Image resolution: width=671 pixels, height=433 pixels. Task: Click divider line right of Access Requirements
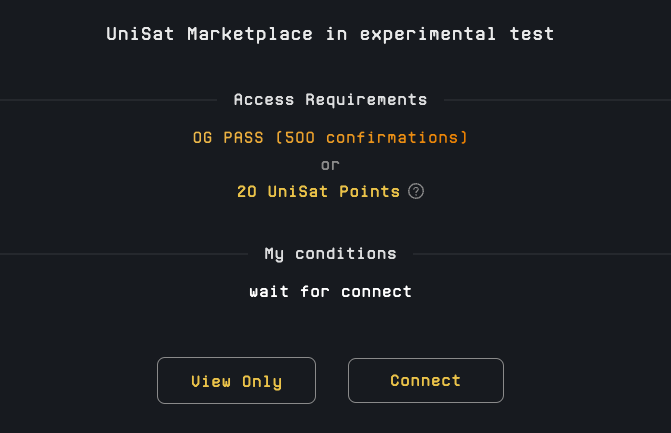[x=556, y=100]
